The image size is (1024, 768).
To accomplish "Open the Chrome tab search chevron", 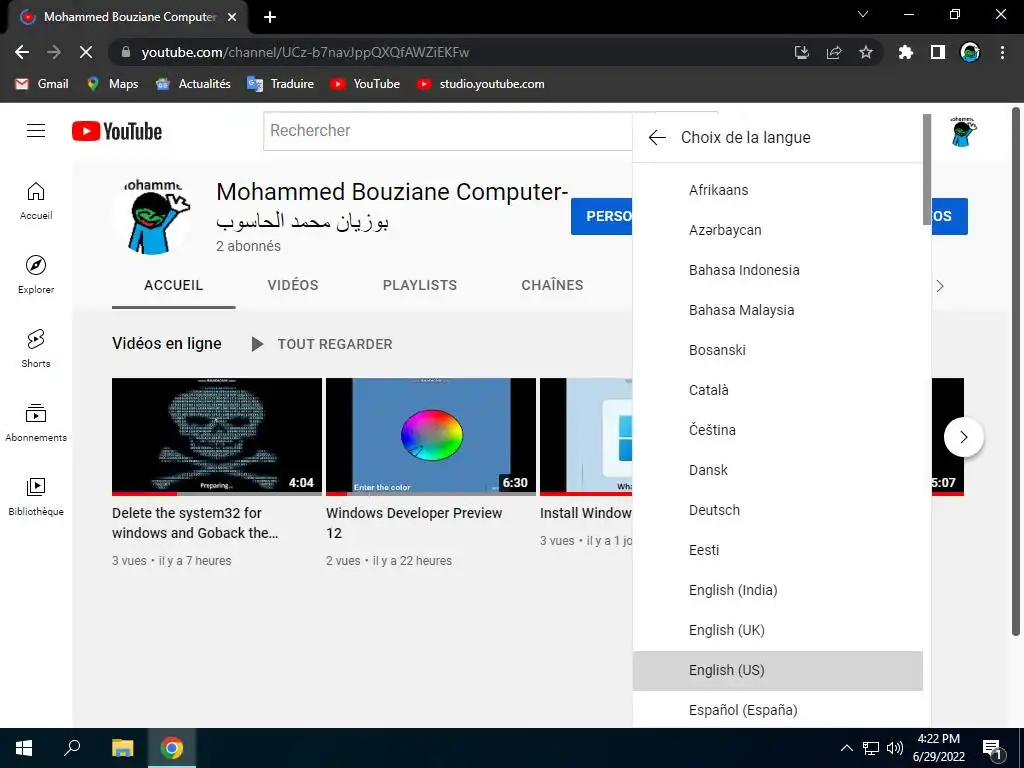I will click(863, 14).
